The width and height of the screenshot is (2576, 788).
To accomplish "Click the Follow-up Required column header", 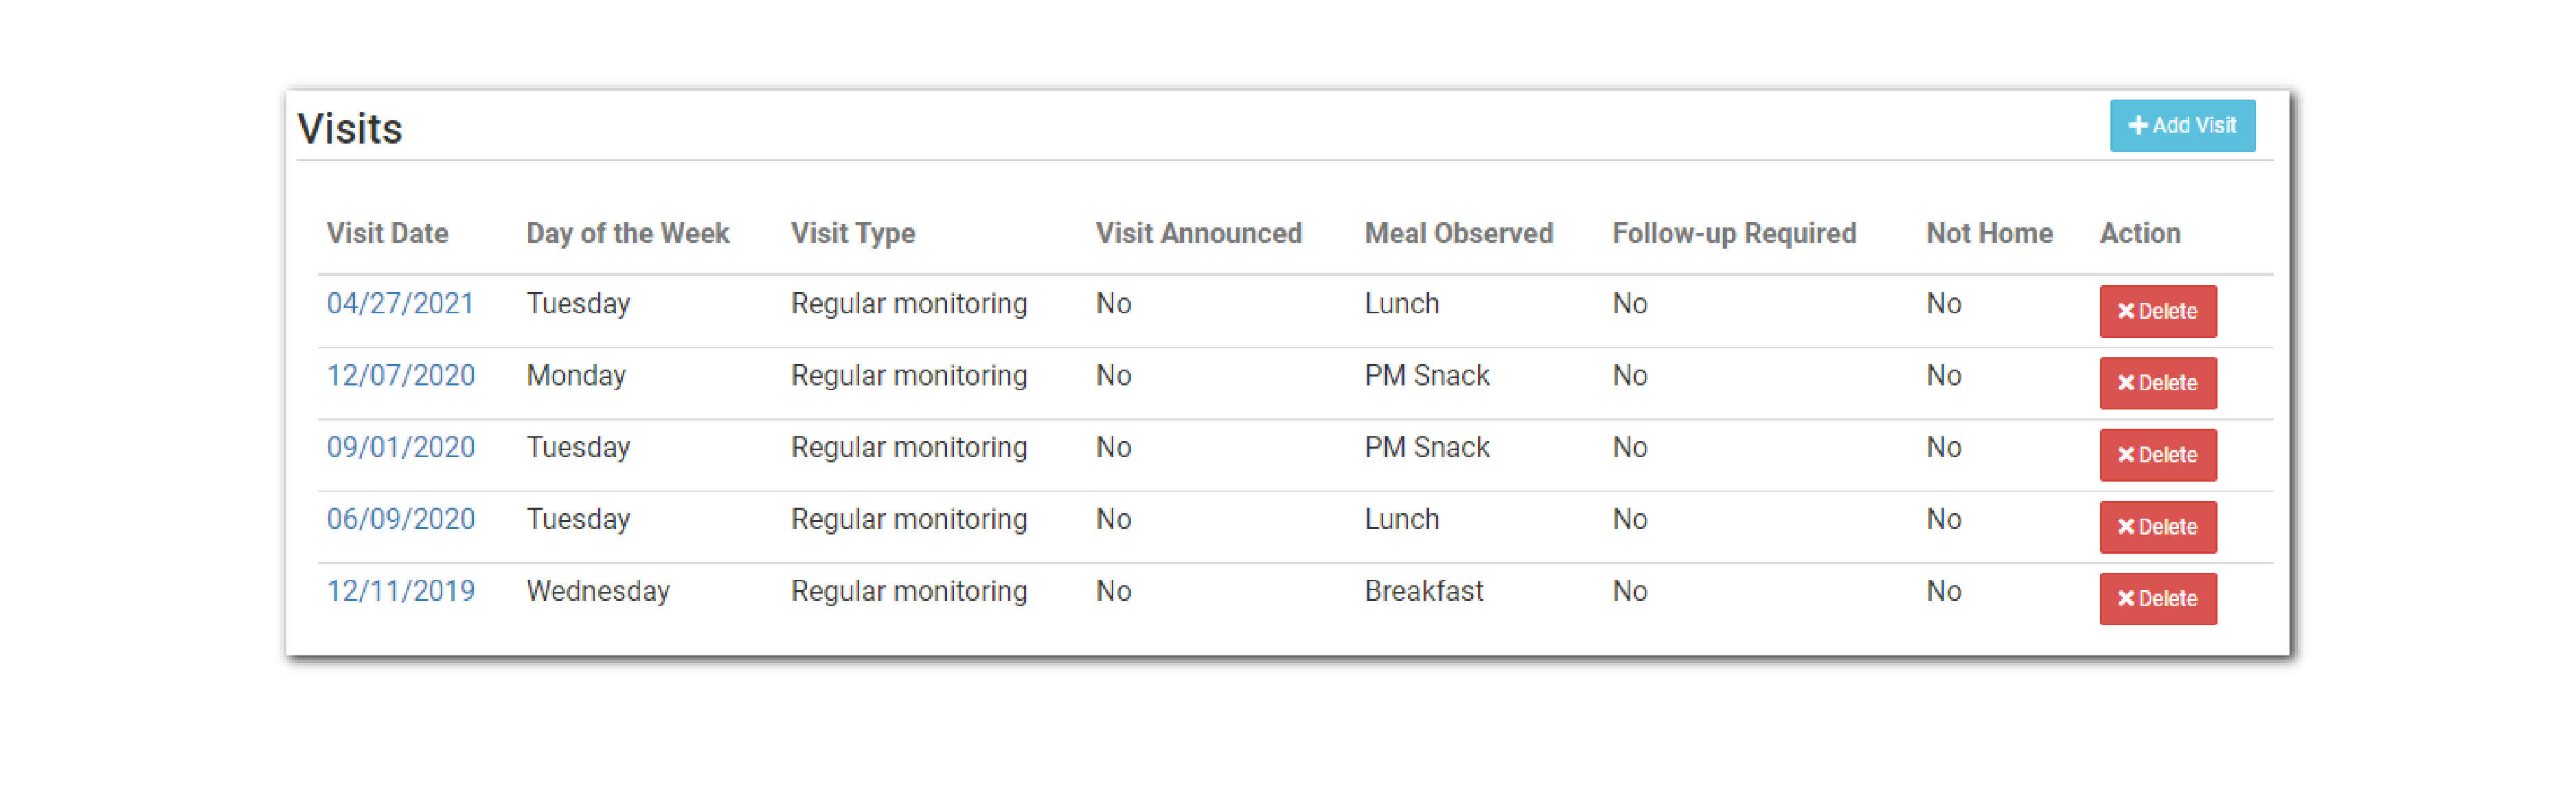I will [1733, 234].
